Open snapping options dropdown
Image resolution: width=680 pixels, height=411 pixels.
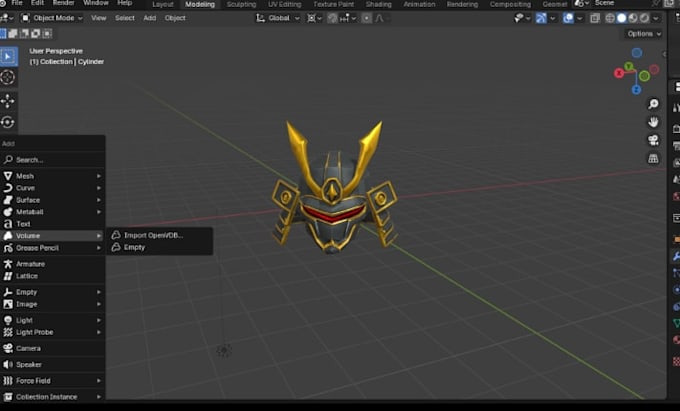348,18
